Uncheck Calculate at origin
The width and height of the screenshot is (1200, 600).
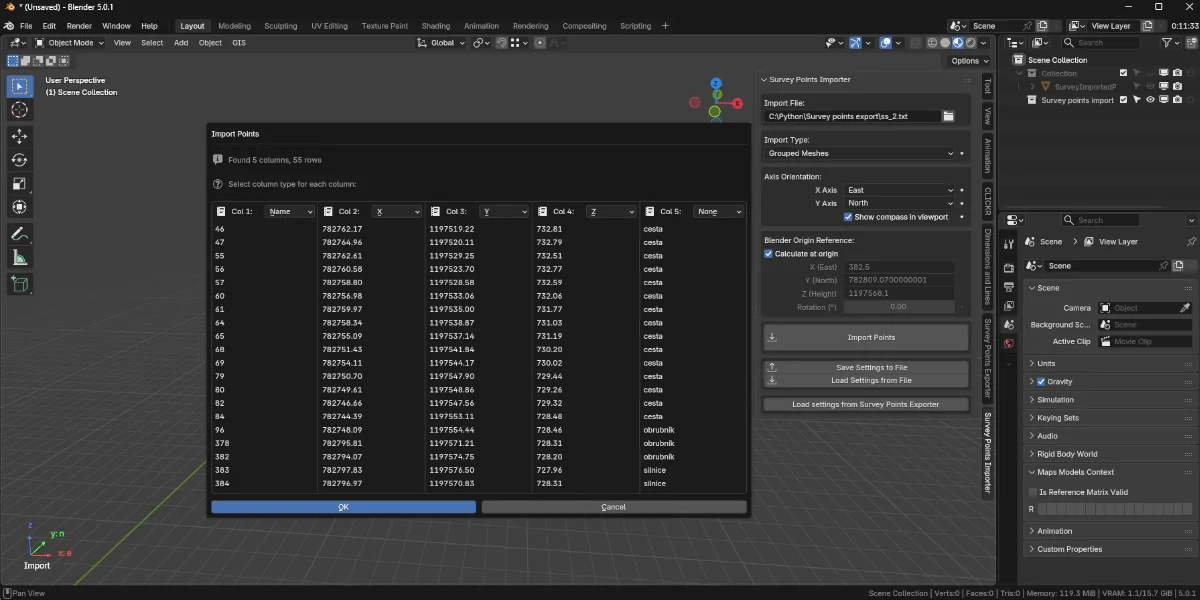pos(768,253)
